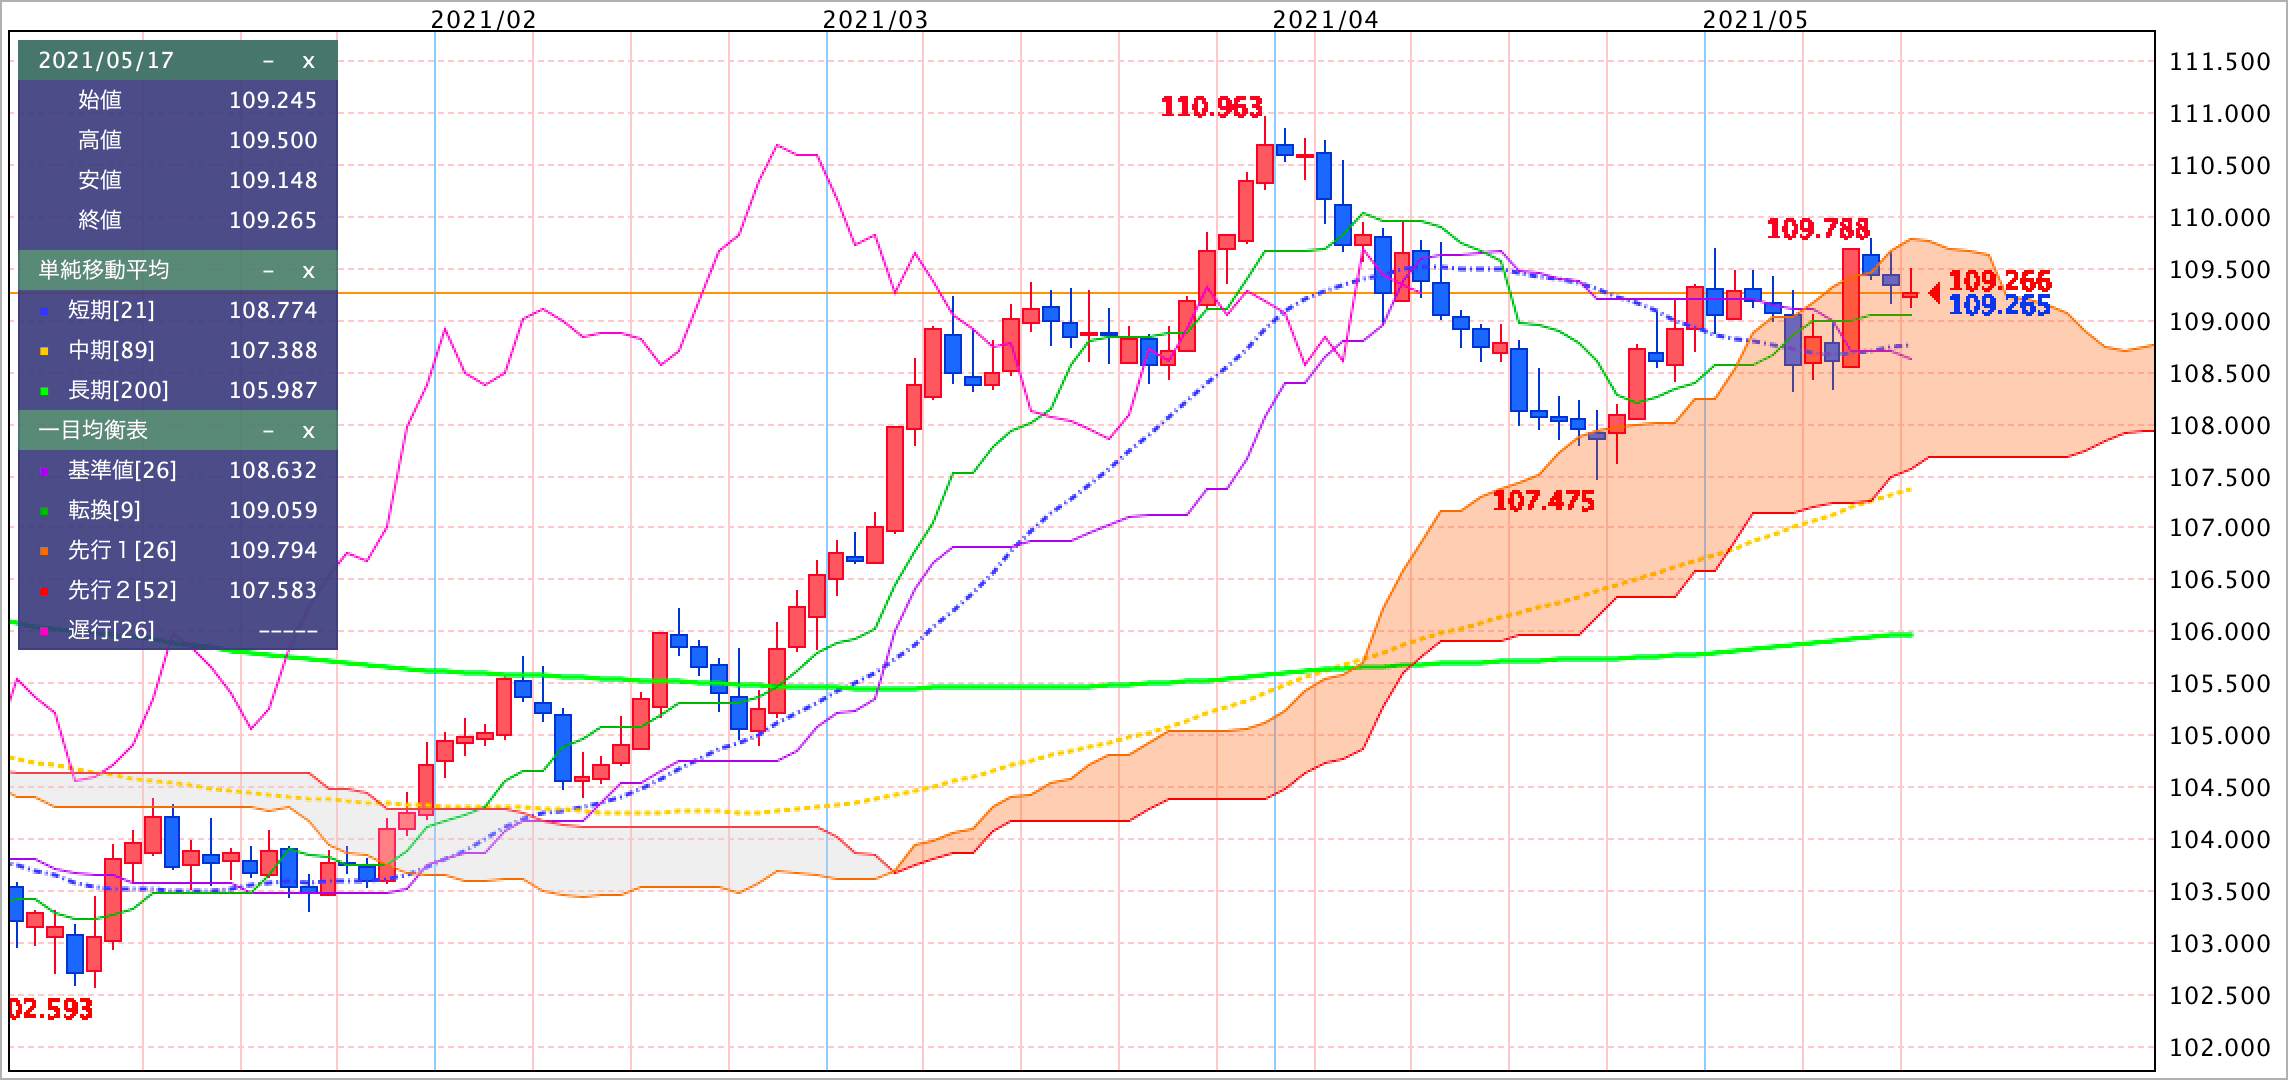Click the 2021/05 date axis label
This screenshot has width=2288, height=1080.
pyautogui.click(x=1755, y=19)
